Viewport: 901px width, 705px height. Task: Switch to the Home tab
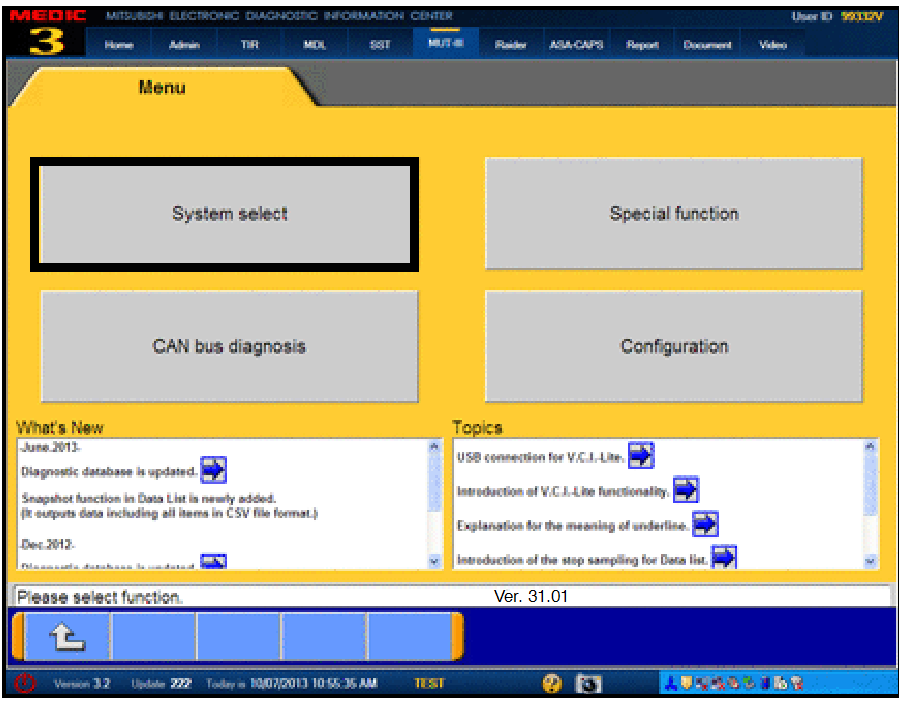coord(119,45)
